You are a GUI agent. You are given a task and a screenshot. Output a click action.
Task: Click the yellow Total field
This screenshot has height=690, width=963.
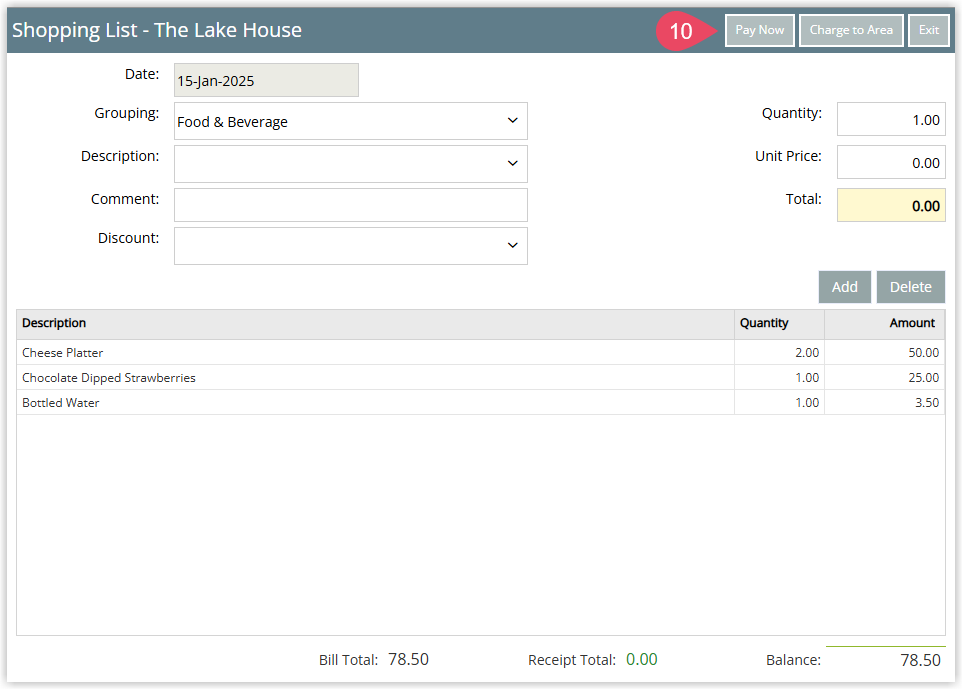[x=891, y=205]
